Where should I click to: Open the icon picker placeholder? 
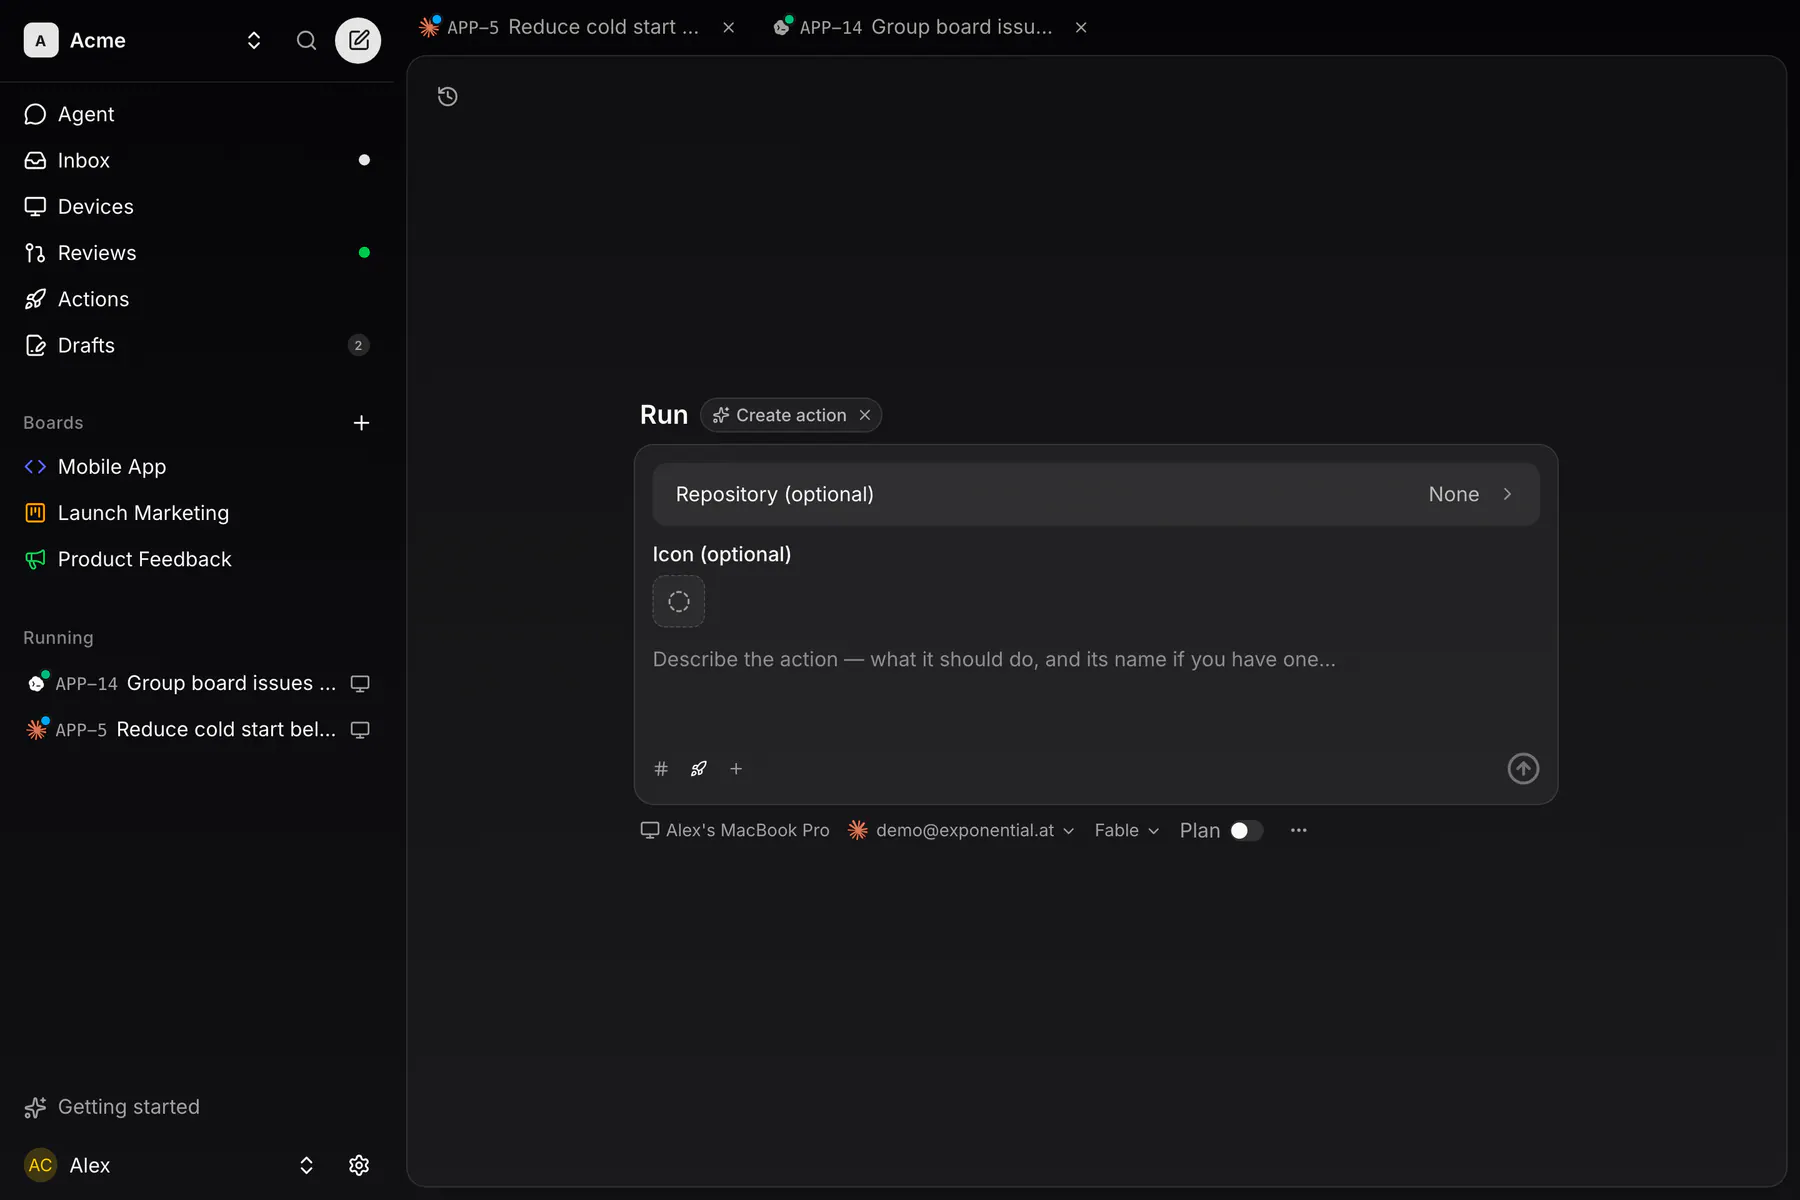click(x=679, y=602)
